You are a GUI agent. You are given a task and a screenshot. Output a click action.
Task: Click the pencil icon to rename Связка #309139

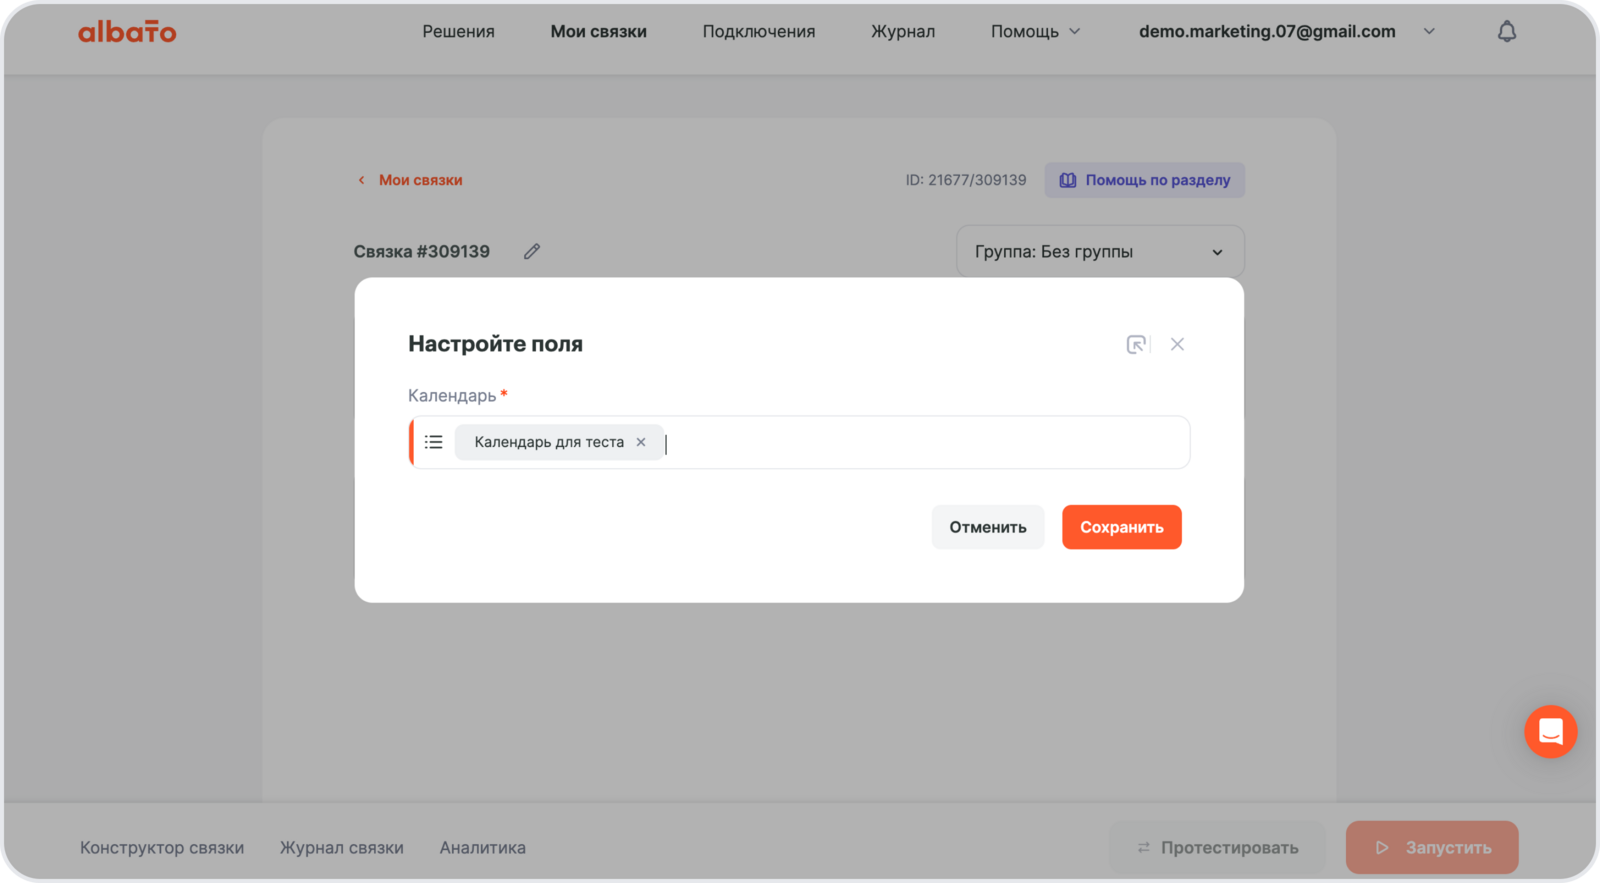[532, 252]
